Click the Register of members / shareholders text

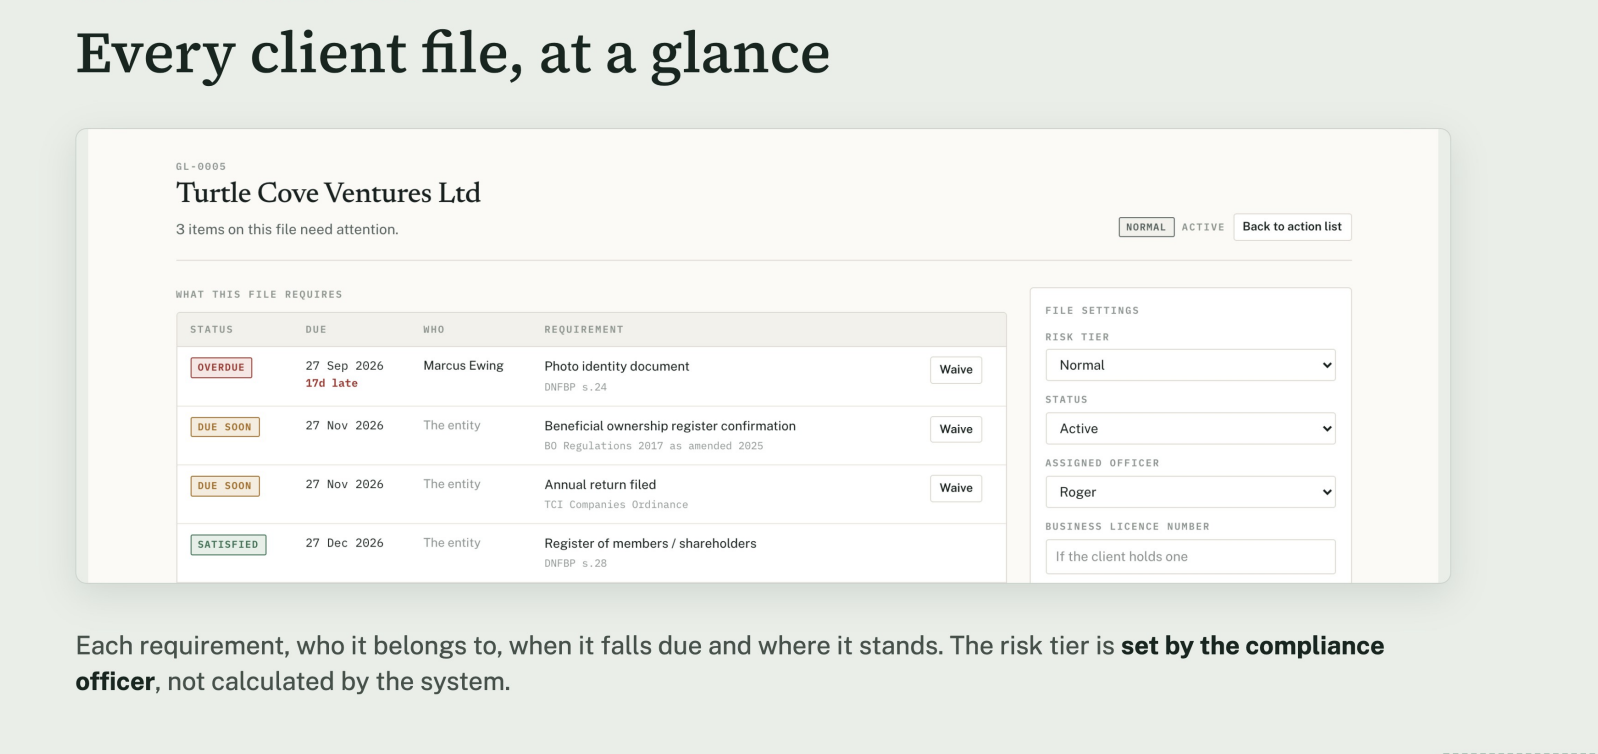650,544
